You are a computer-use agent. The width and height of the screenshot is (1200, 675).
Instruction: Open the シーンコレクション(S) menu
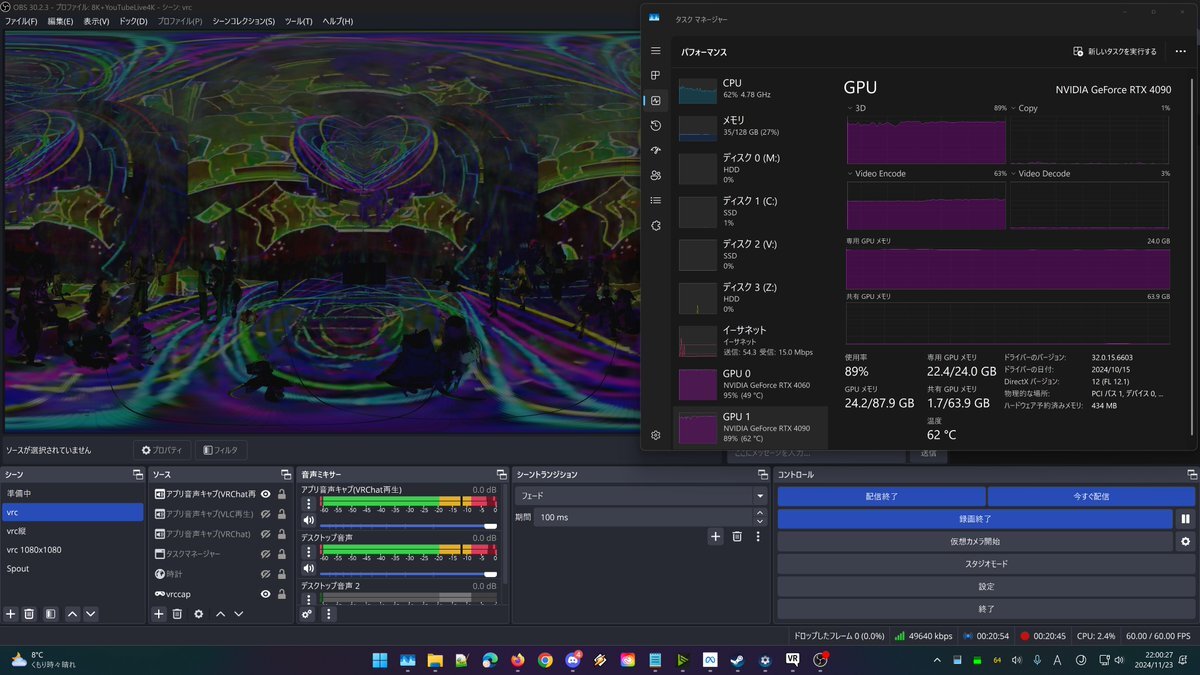244,21
